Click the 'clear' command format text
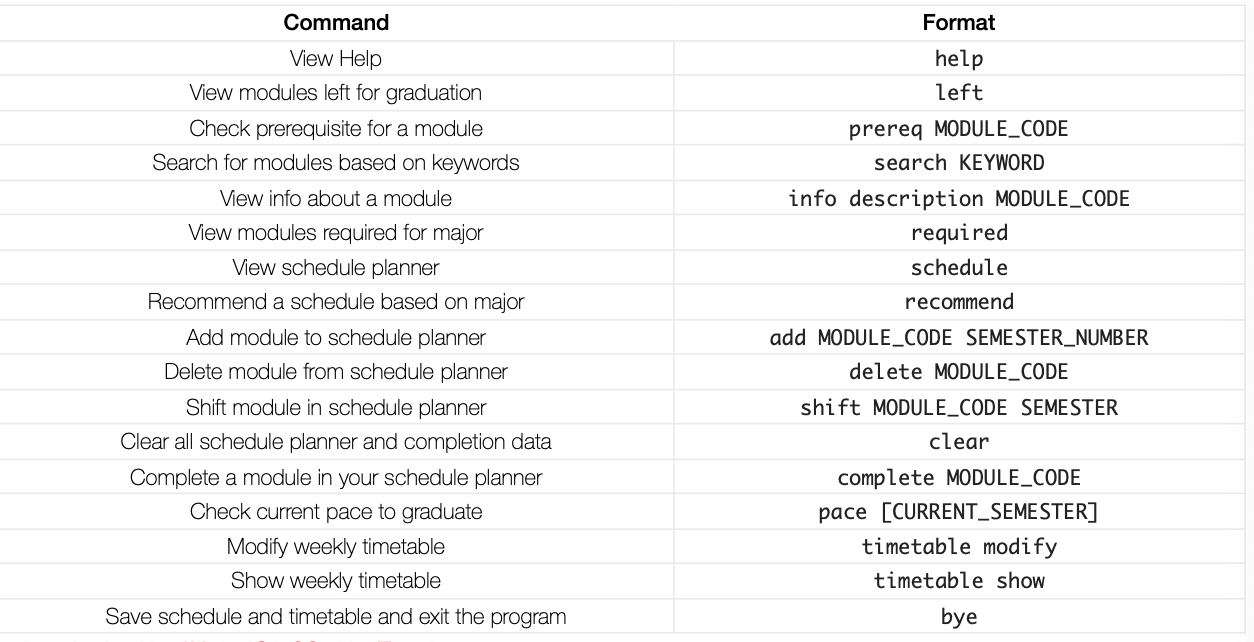1254x642 pixels. pyautogui.click(x=959, y=441)
